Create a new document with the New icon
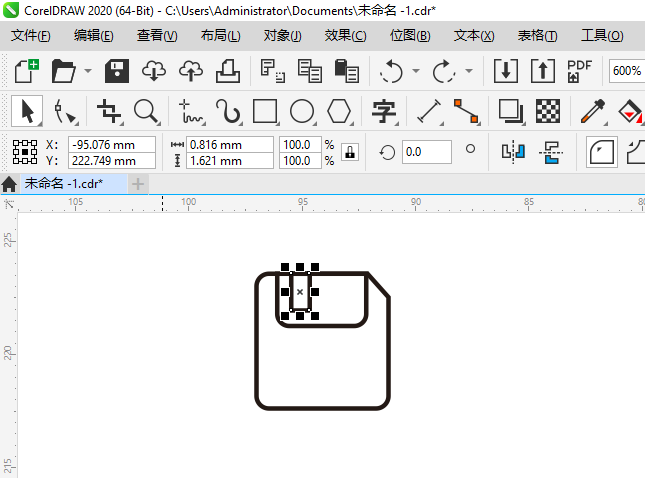645x478 pixels. pos(27,71)
